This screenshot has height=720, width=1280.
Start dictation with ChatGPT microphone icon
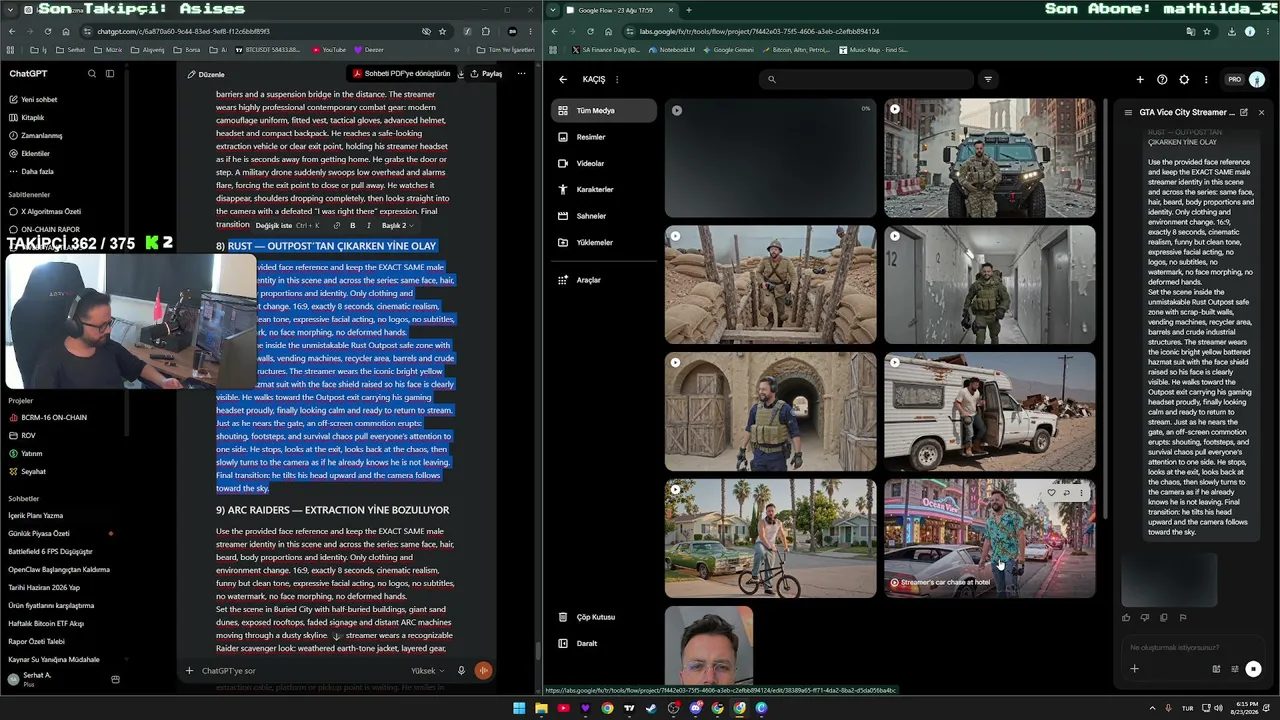pyautogui.click(x=461, y=671)
